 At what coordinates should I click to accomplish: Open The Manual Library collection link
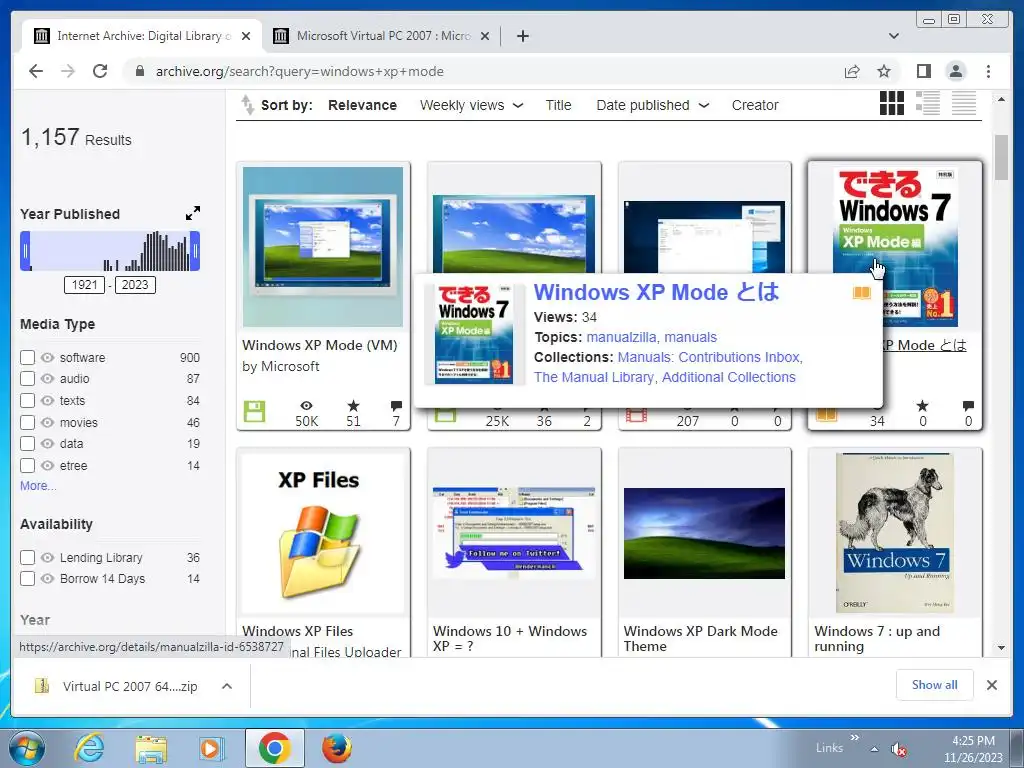pos(594,377)
